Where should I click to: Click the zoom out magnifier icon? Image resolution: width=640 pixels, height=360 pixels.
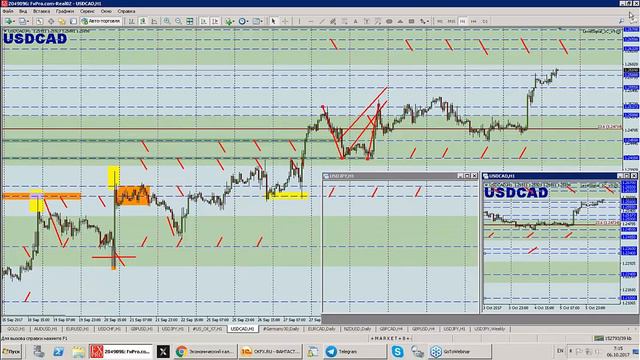pyautogui.click(x=178, y=21)
